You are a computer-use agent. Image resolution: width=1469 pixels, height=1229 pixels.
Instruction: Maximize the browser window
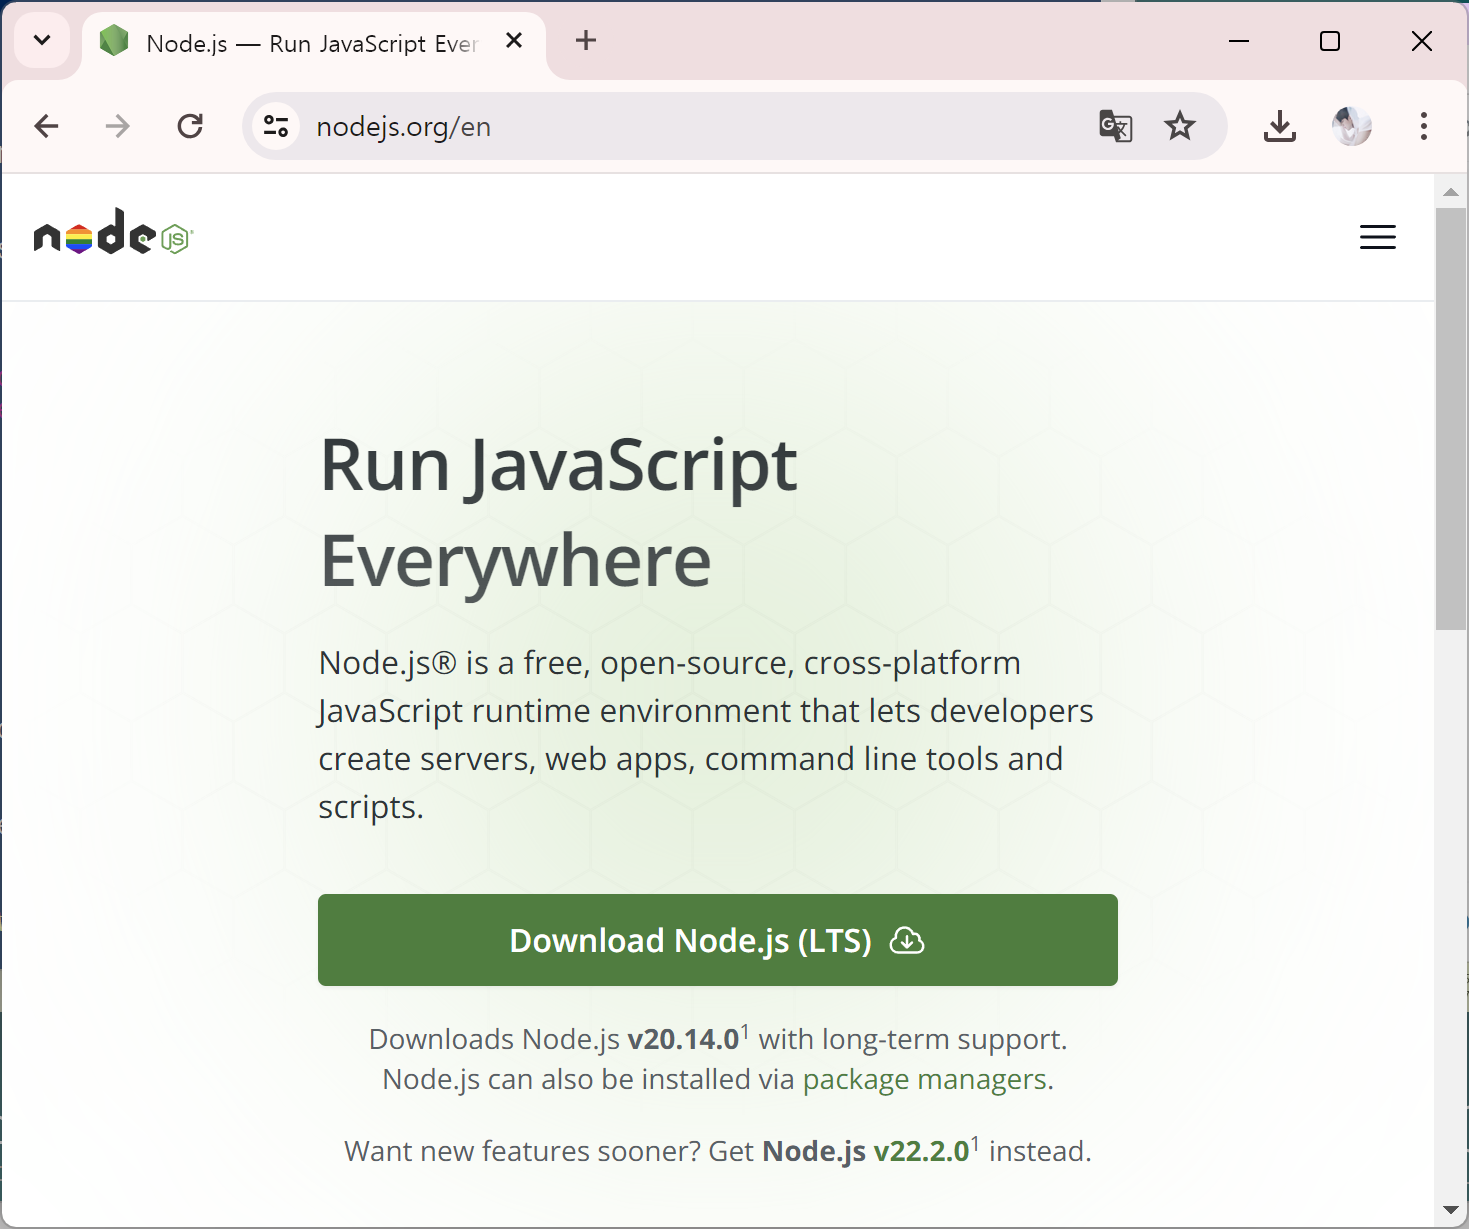[x=1330, y=41]
